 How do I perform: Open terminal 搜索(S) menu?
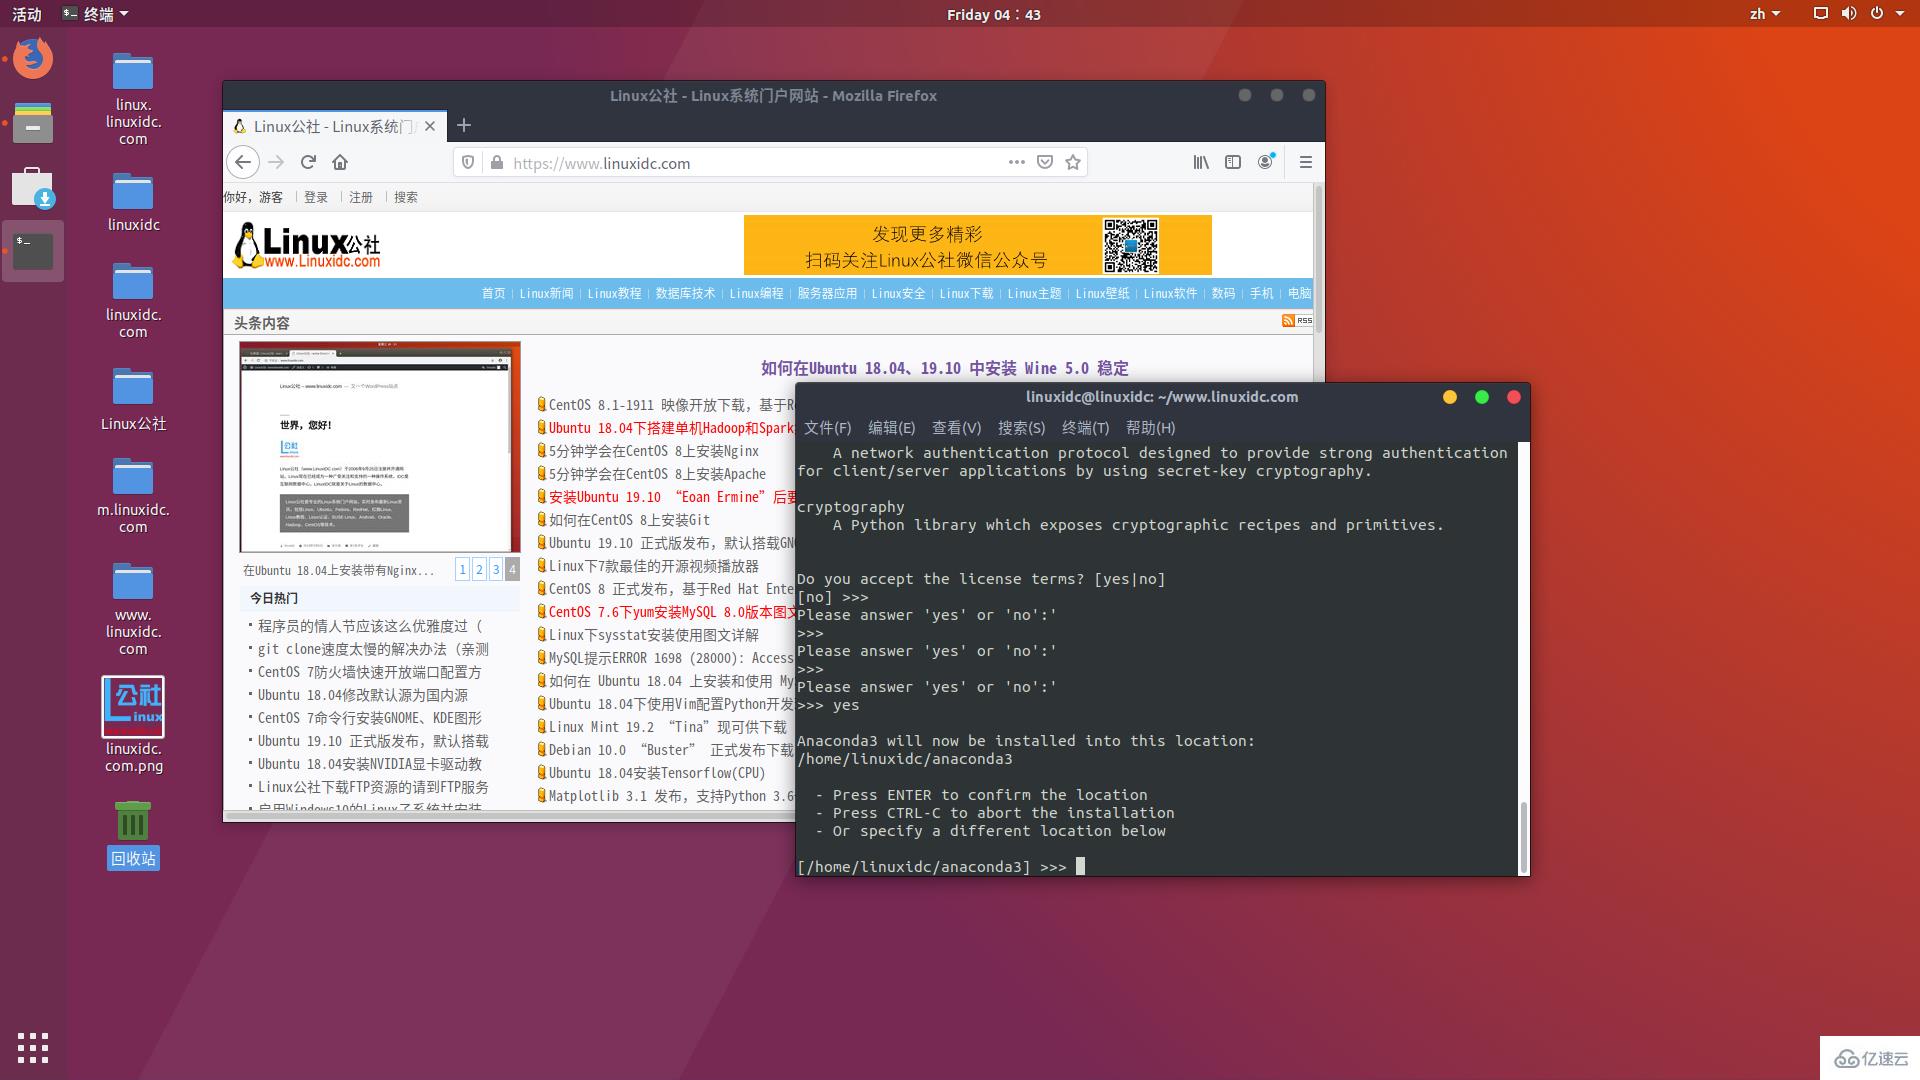point(1021,427)
